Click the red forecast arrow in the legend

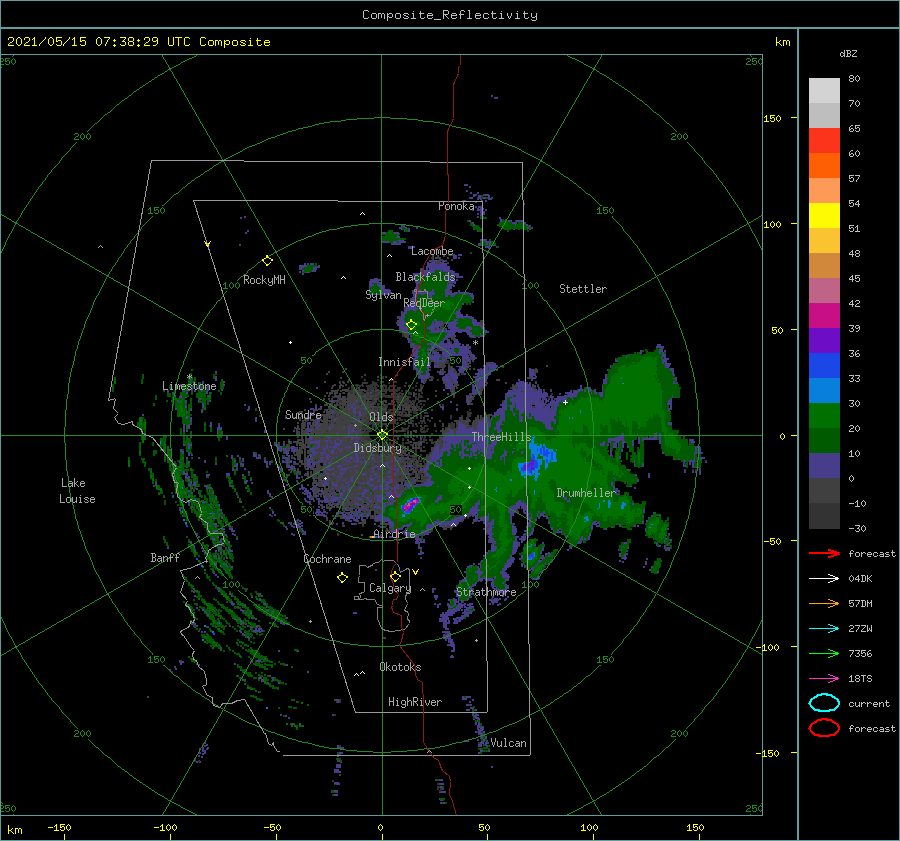click(x=824, y=553)
